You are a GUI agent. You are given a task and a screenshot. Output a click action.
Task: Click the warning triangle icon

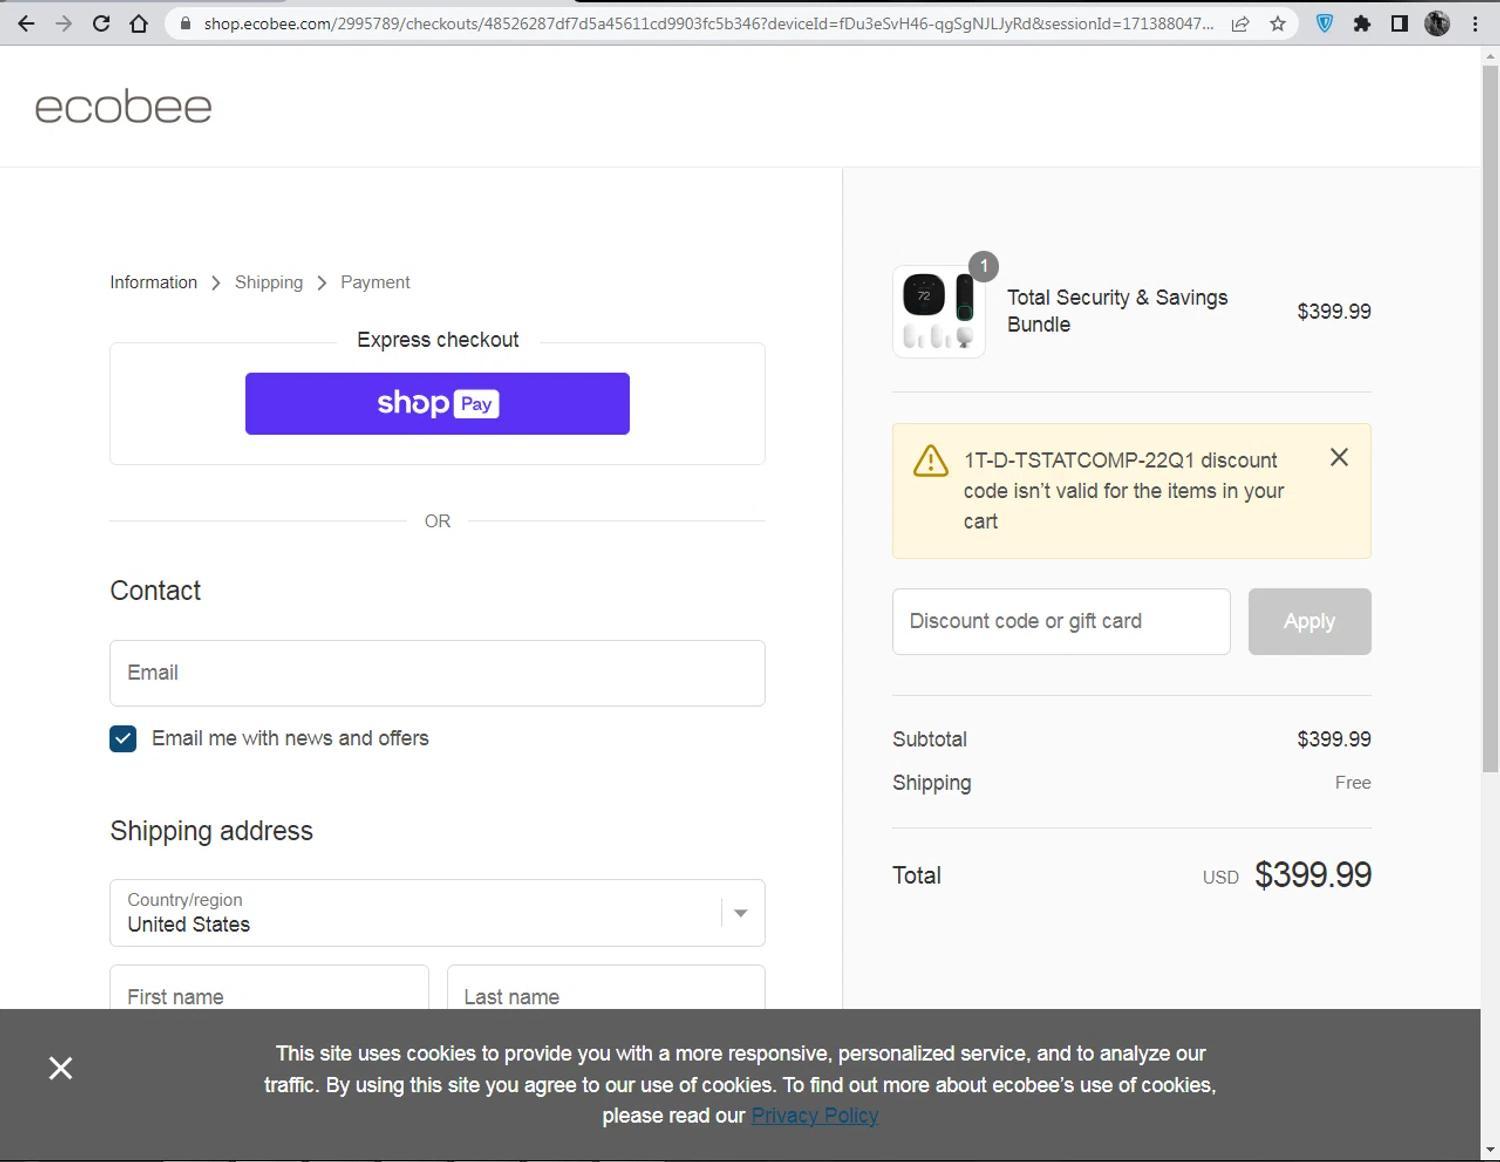pos(930,461)
